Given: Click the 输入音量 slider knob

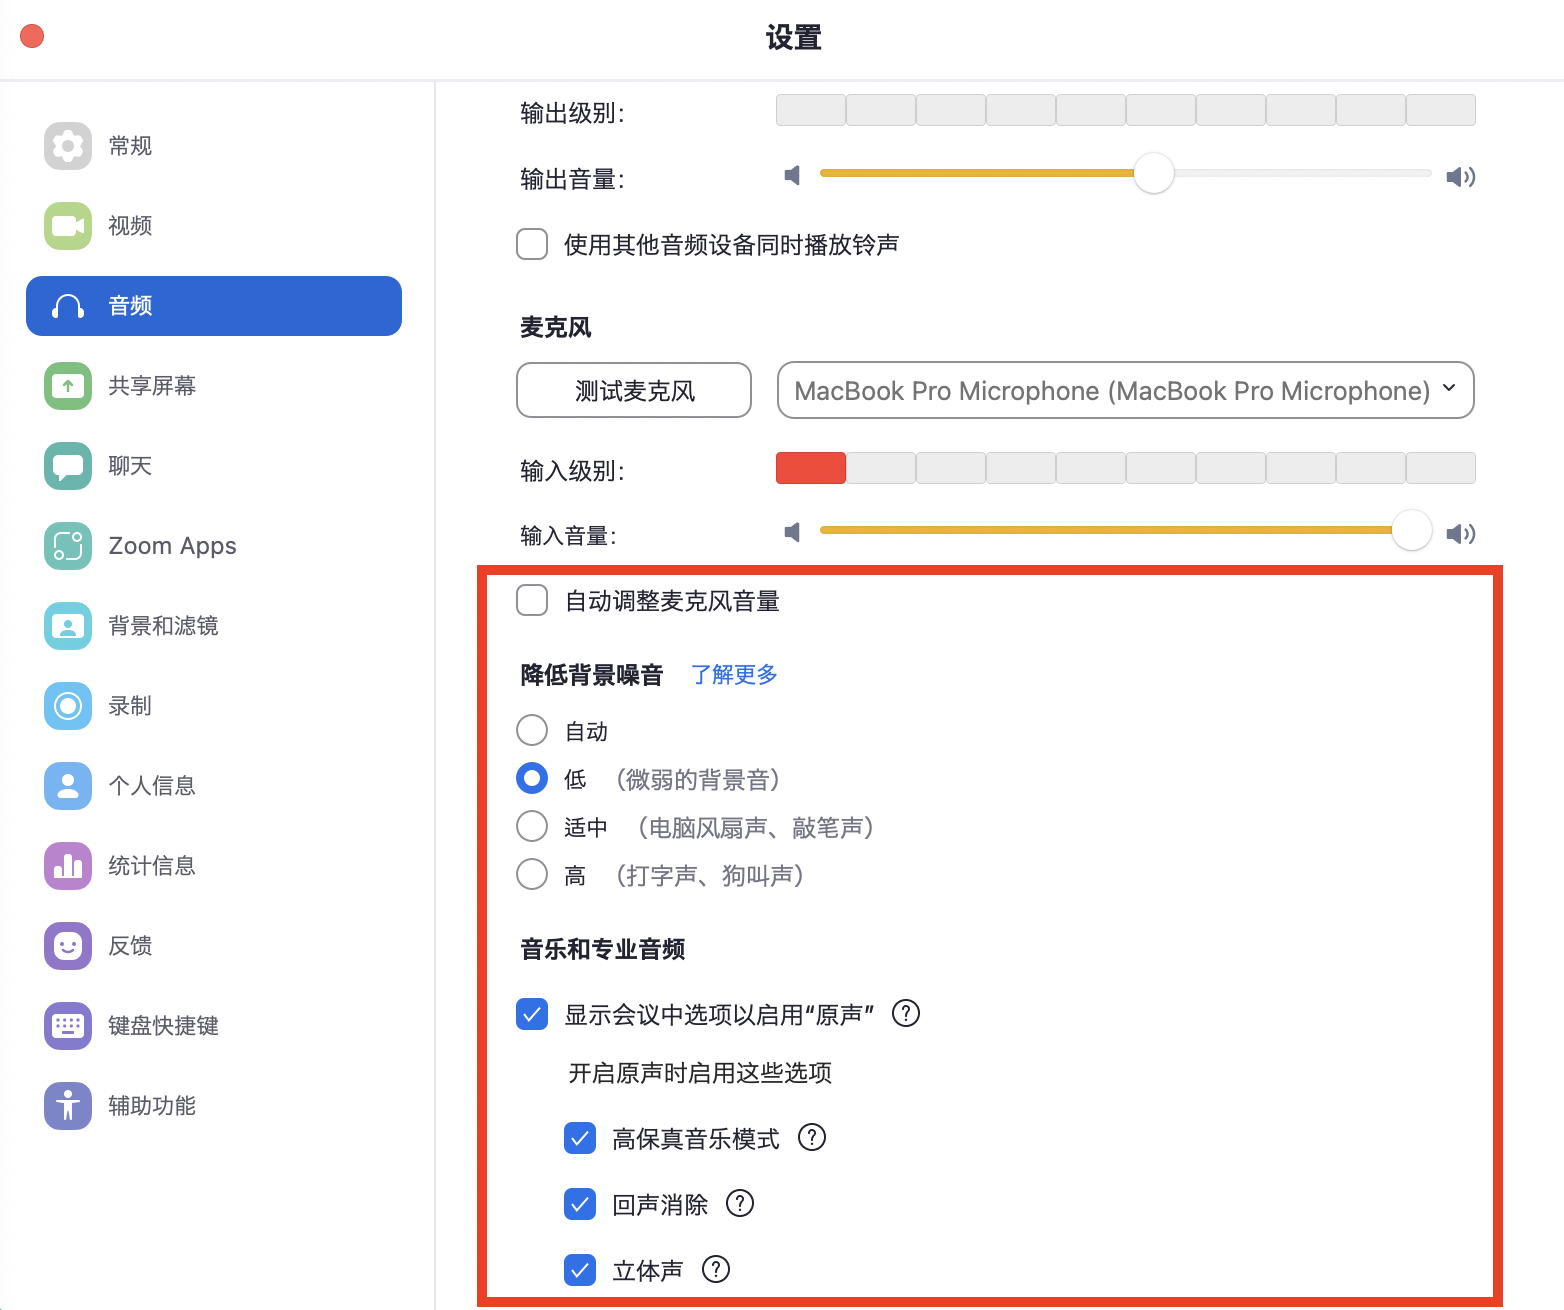Looking at the screenshot, I should tap(1412, 530).
